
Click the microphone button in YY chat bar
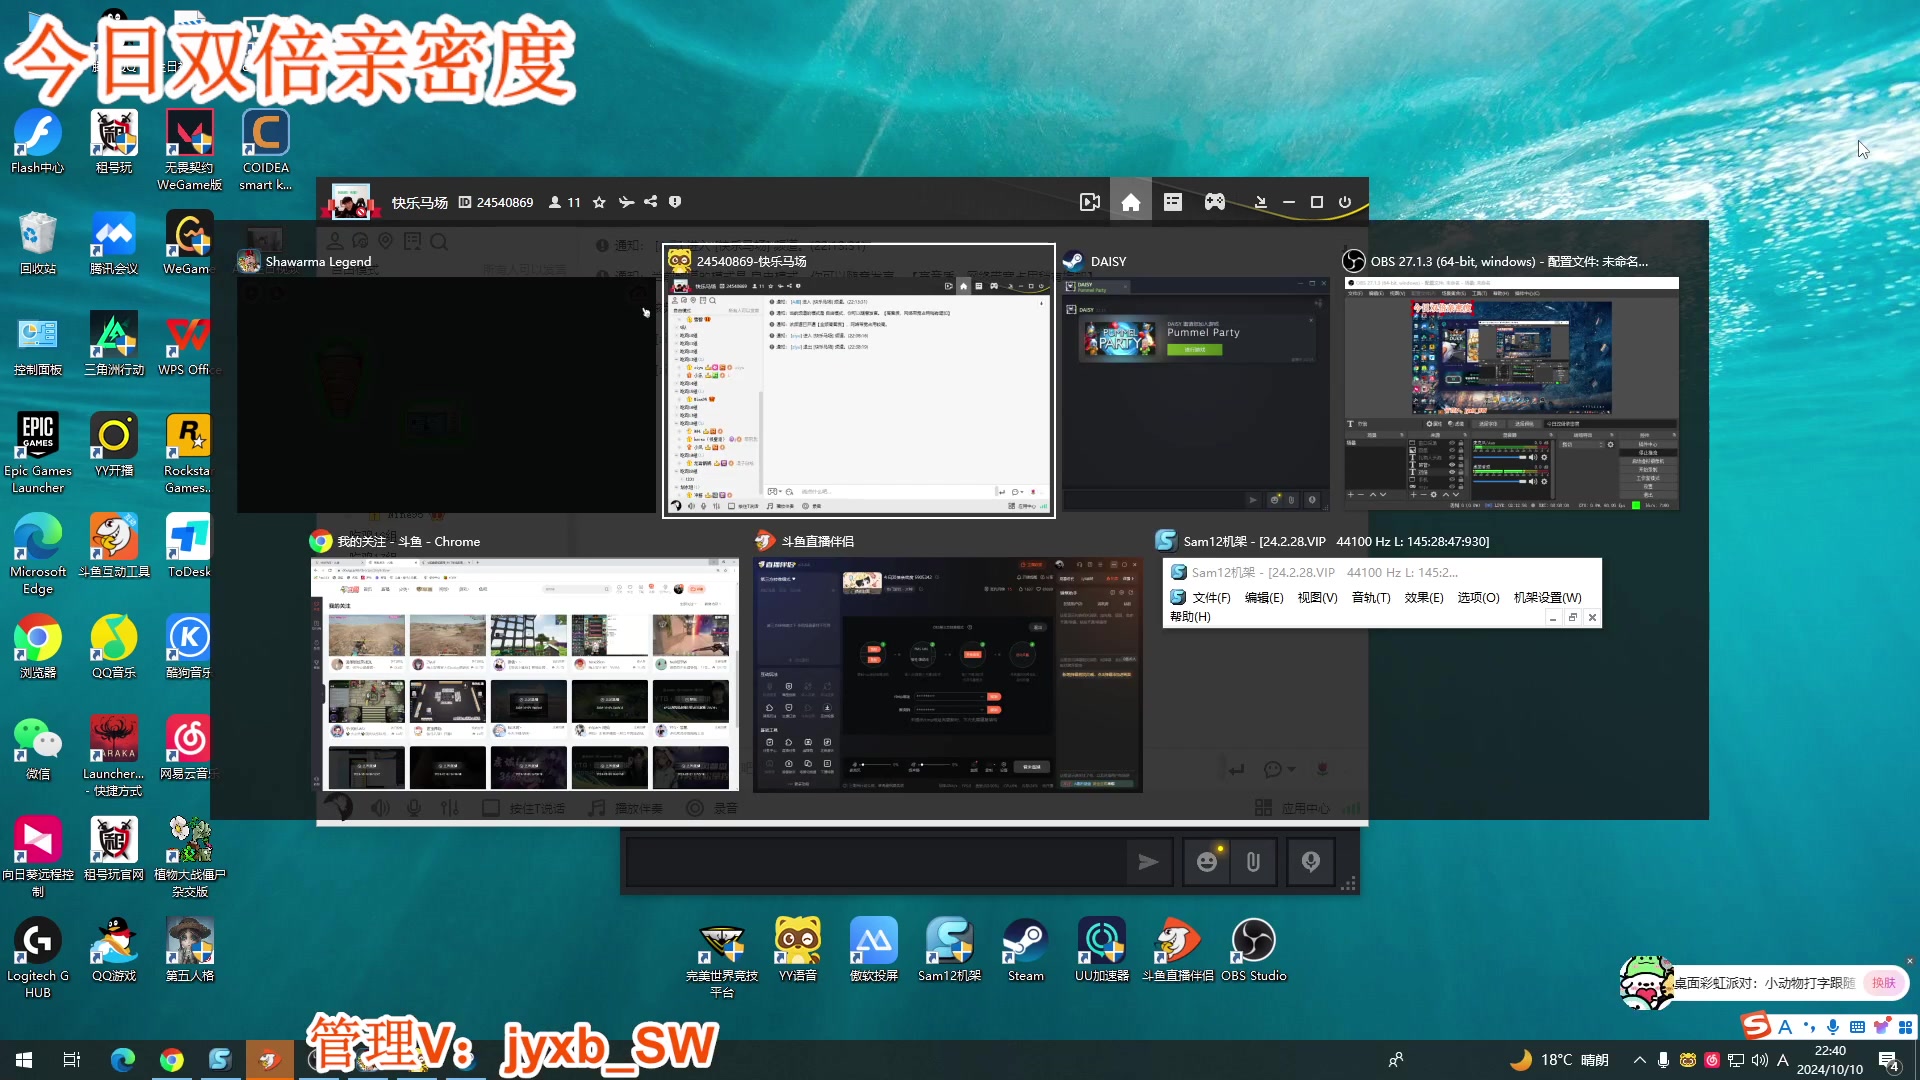coord(1311,862)
